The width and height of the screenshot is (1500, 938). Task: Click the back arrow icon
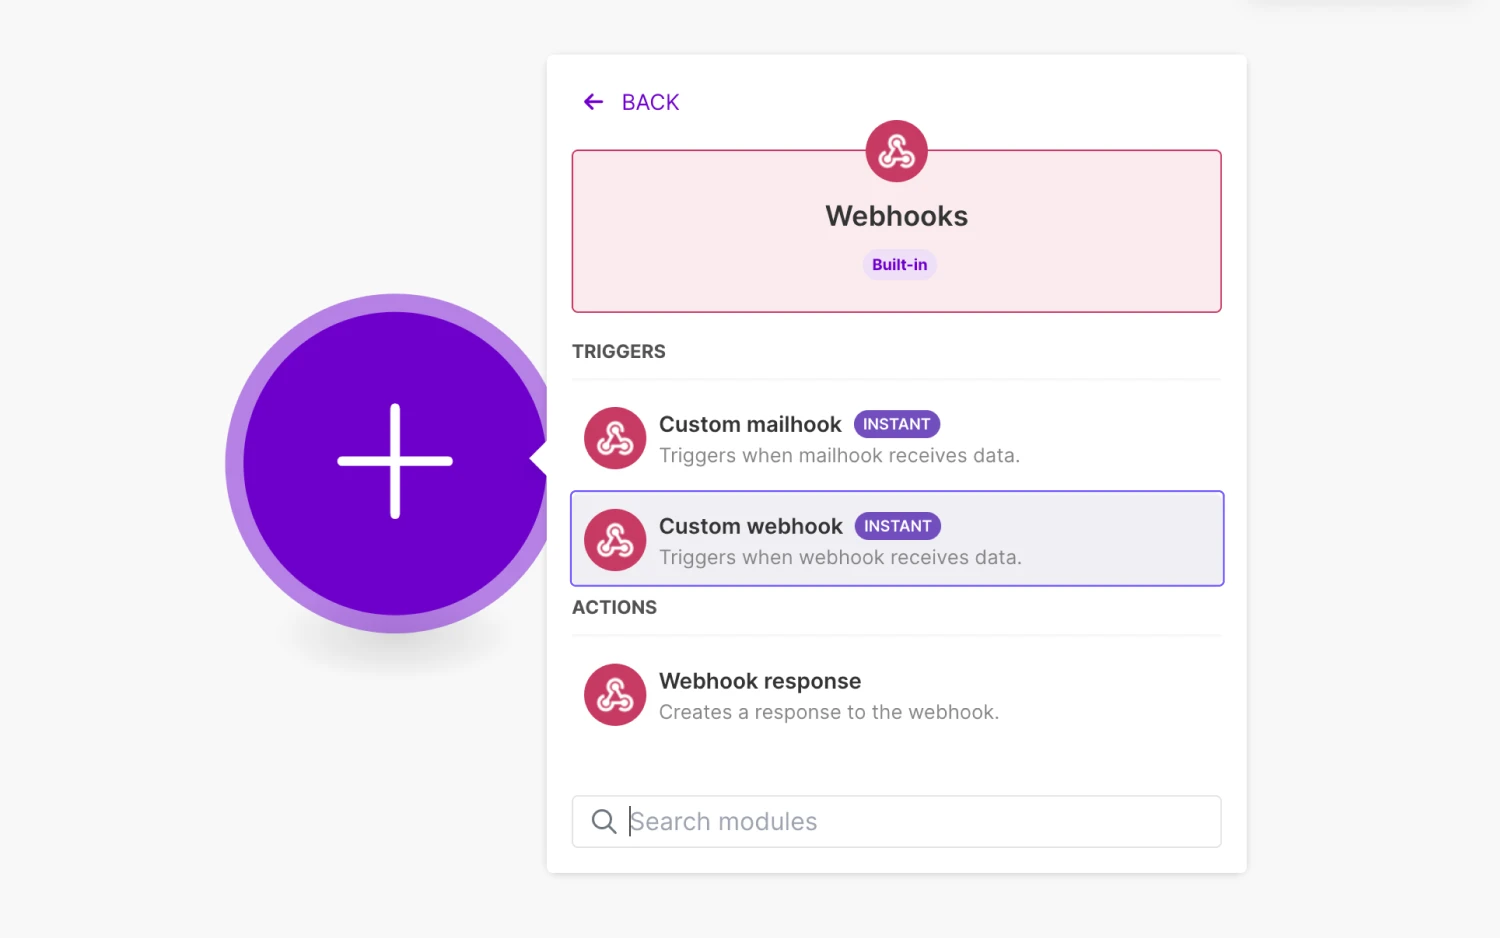[592, 101]
